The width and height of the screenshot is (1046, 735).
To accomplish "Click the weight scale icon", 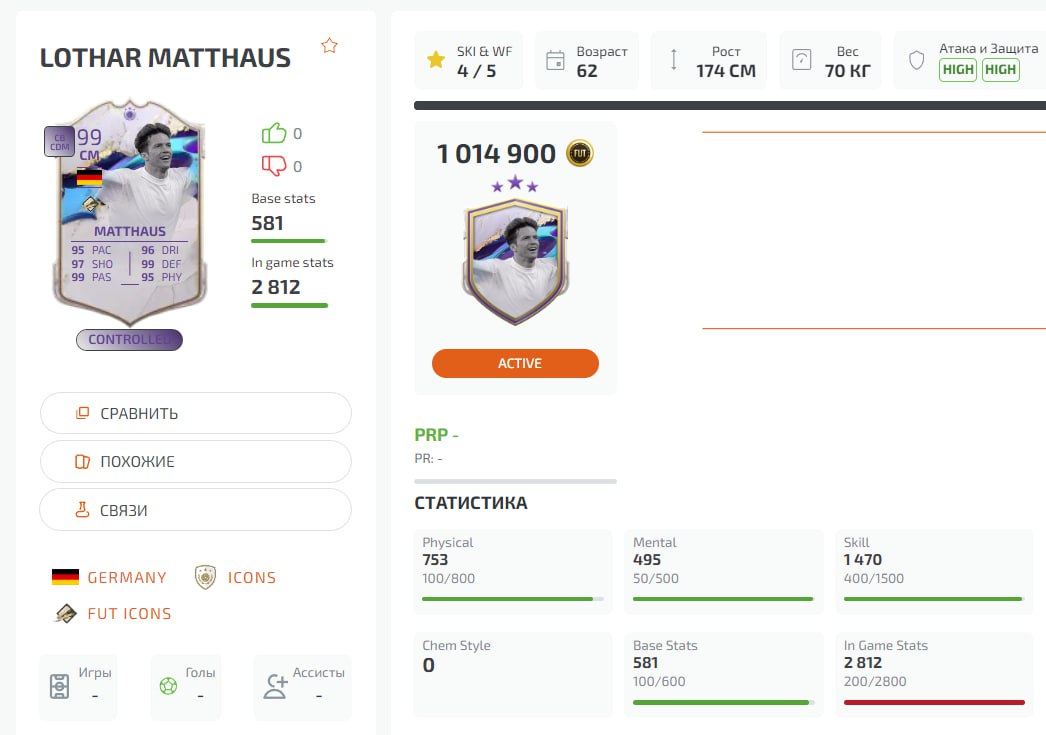I will [801, 60].
